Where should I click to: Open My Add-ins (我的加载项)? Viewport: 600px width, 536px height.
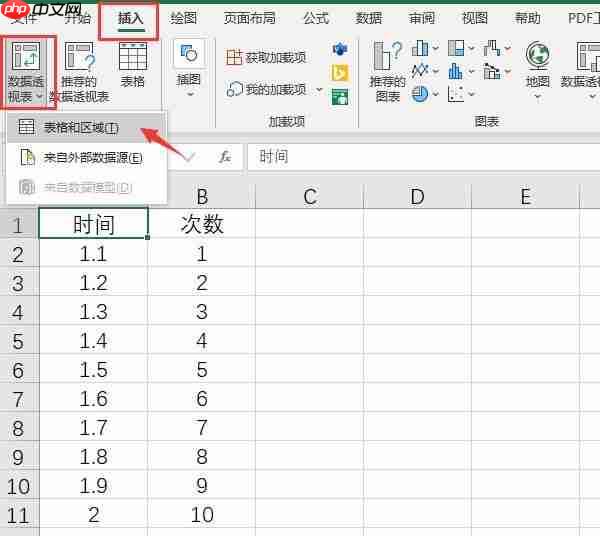[267, 90]
